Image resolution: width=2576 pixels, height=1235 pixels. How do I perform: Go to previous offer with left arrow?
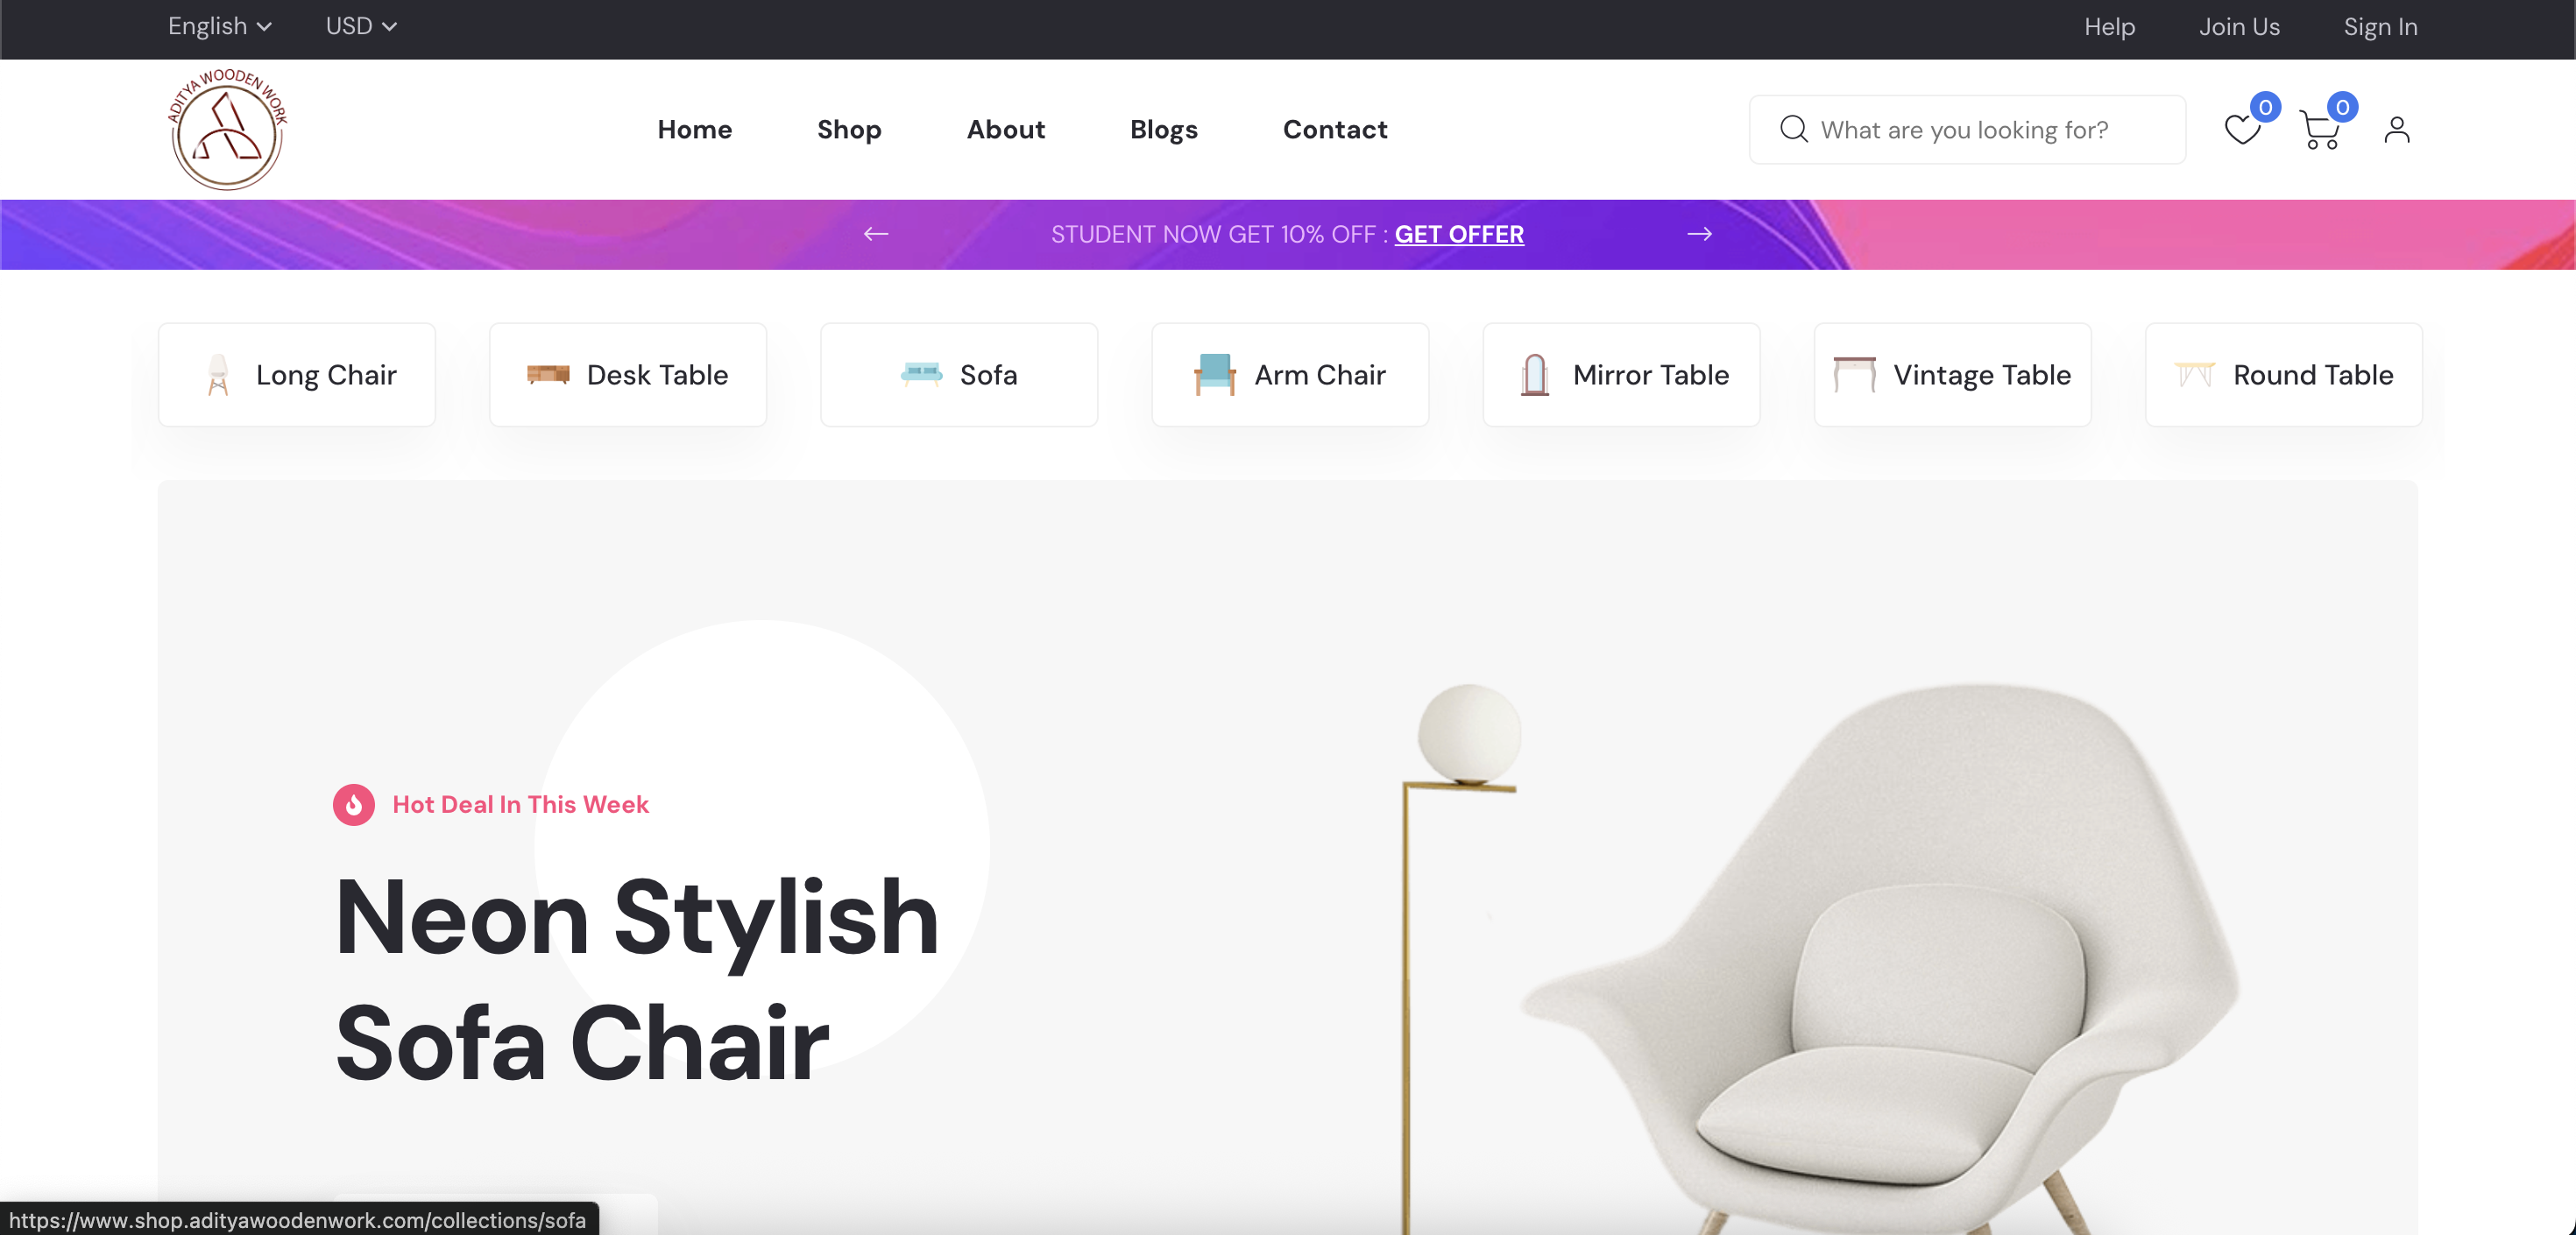876,234
